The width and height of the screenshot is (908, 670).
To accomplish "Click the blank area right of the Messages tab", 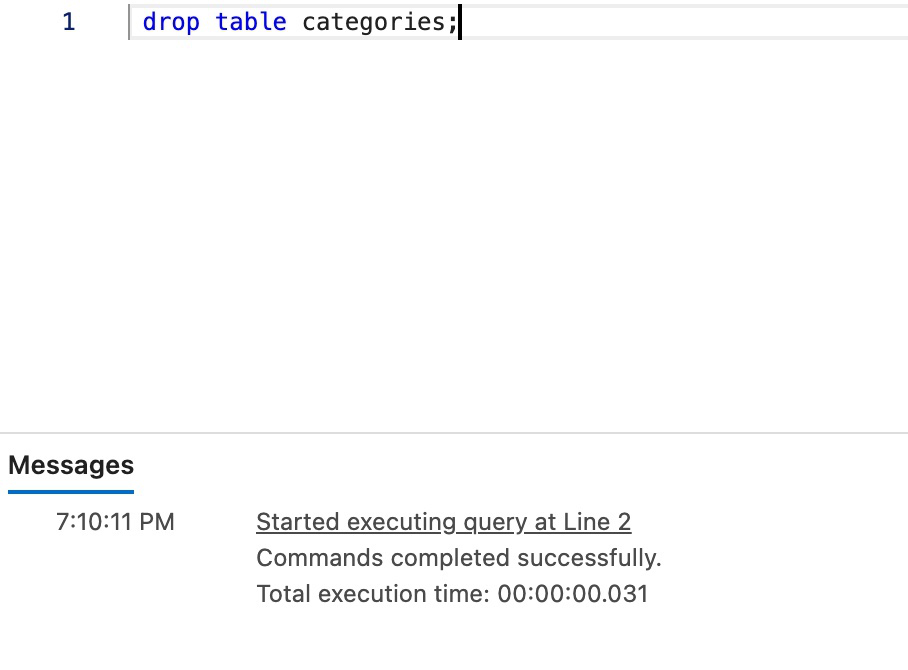I will click(500, 466).
